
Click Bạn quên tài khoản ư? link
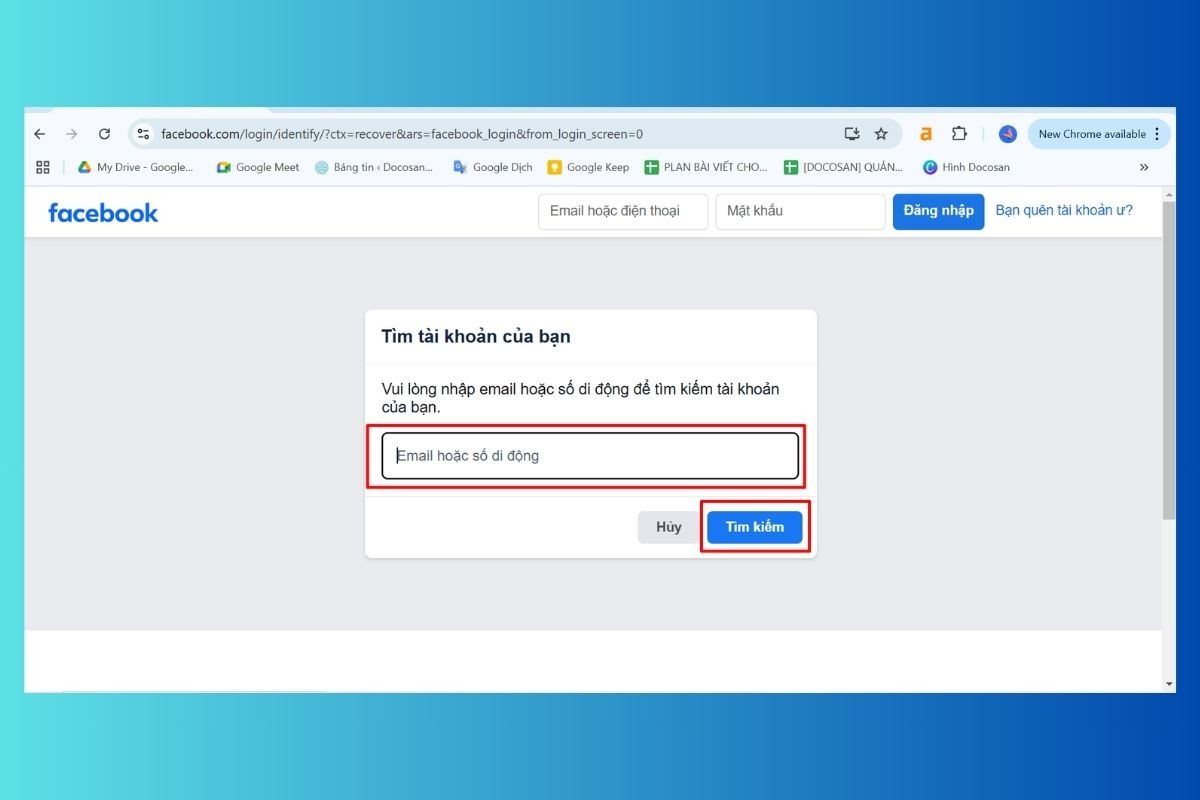click(x=1064, y=211)
